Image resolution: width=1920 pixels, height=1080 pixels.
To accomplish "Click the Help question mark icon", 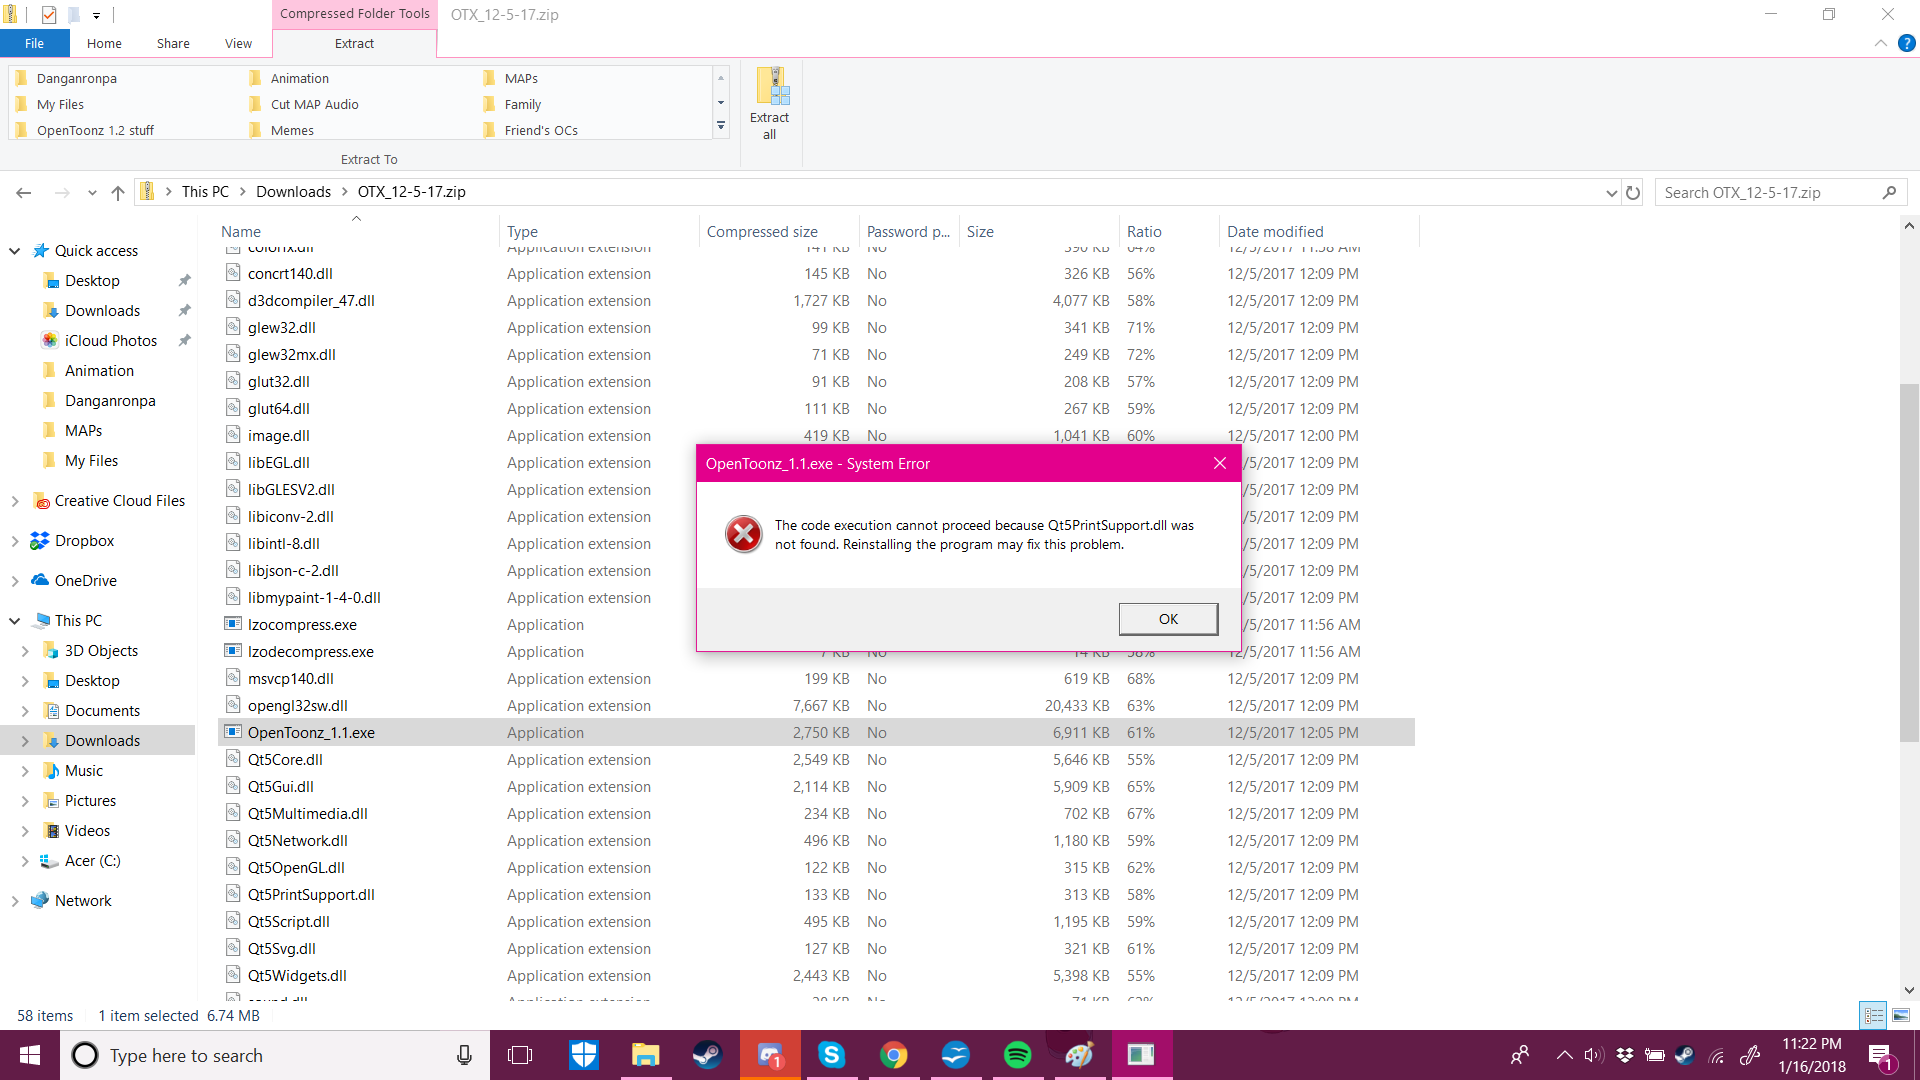I will pos(1907,43).
